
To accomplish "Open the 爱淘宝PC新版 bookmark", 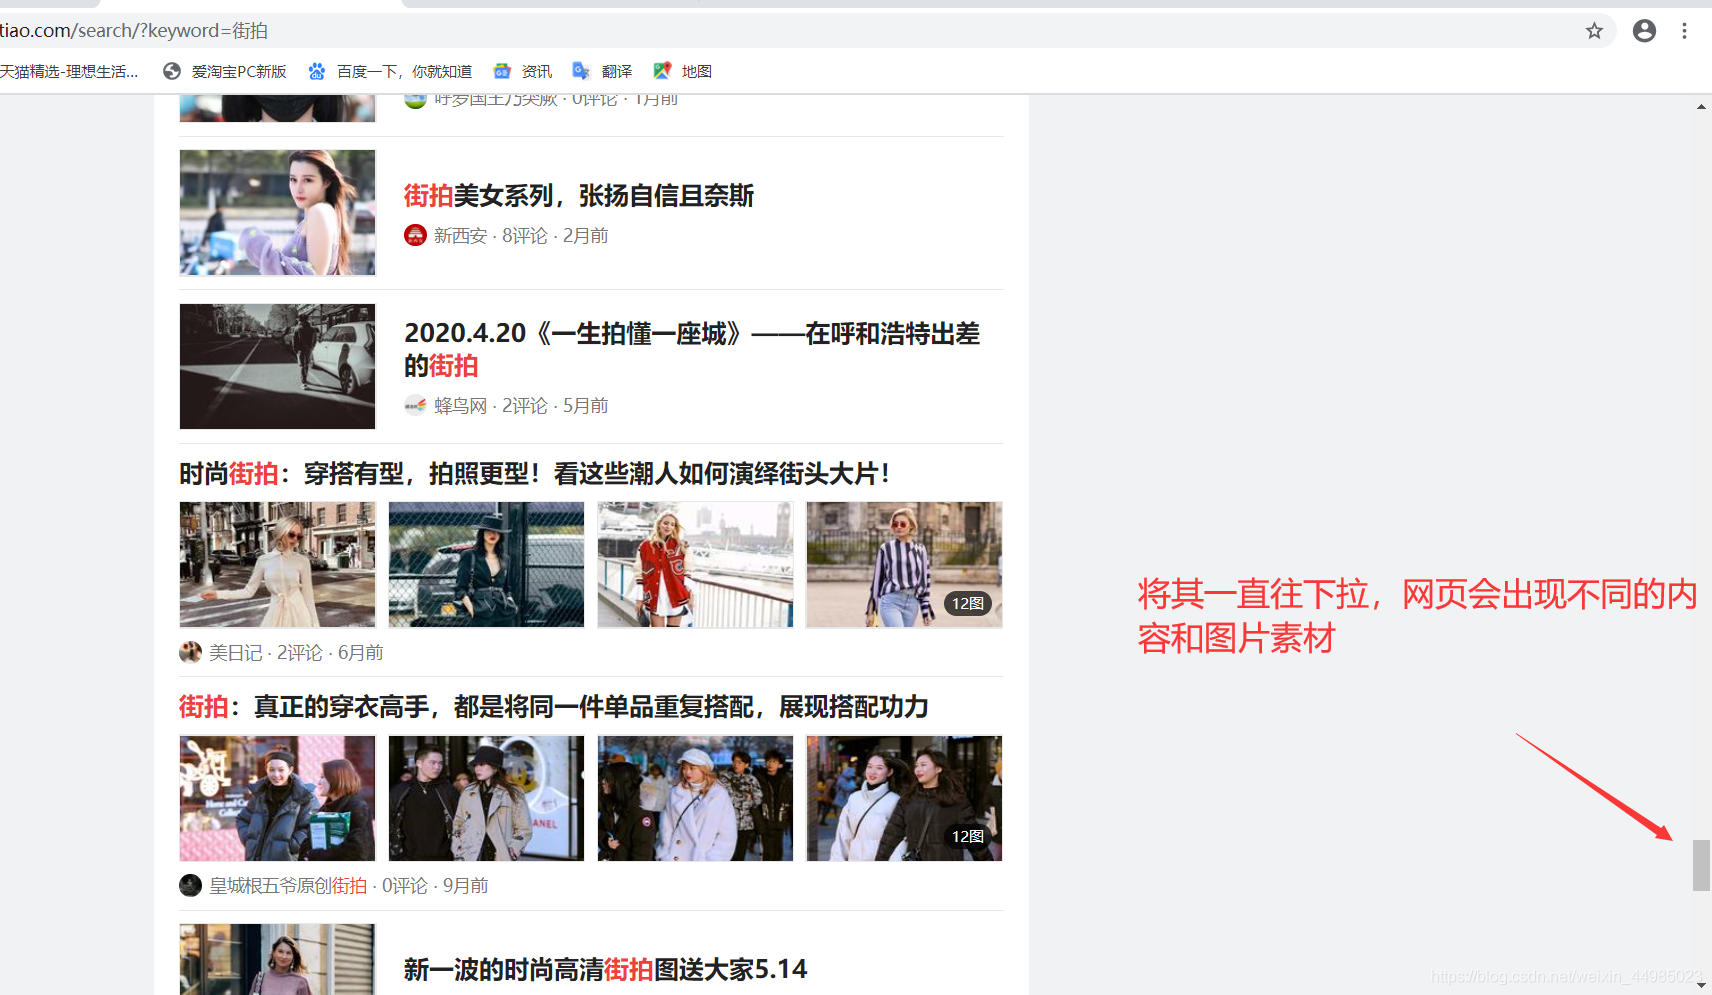I will click(x=239, y=71).
